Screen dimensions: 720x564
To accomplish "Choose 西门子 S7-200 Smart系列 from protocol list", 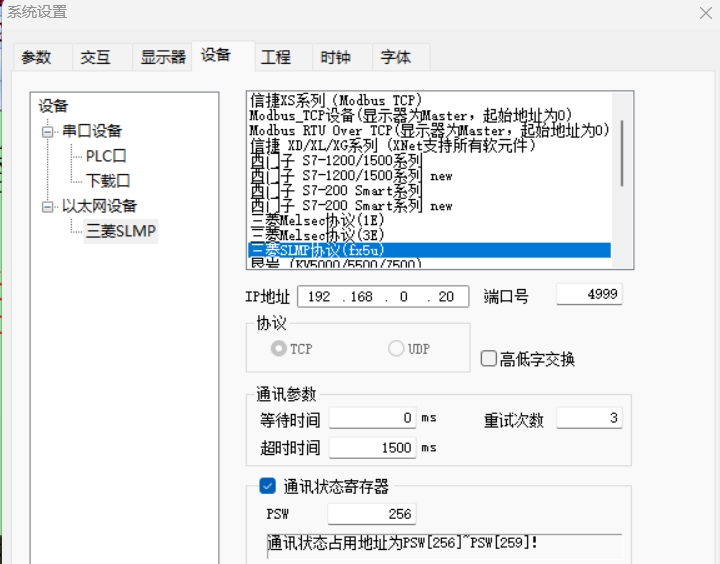I will pyautogui.click(x=336, y=191).
